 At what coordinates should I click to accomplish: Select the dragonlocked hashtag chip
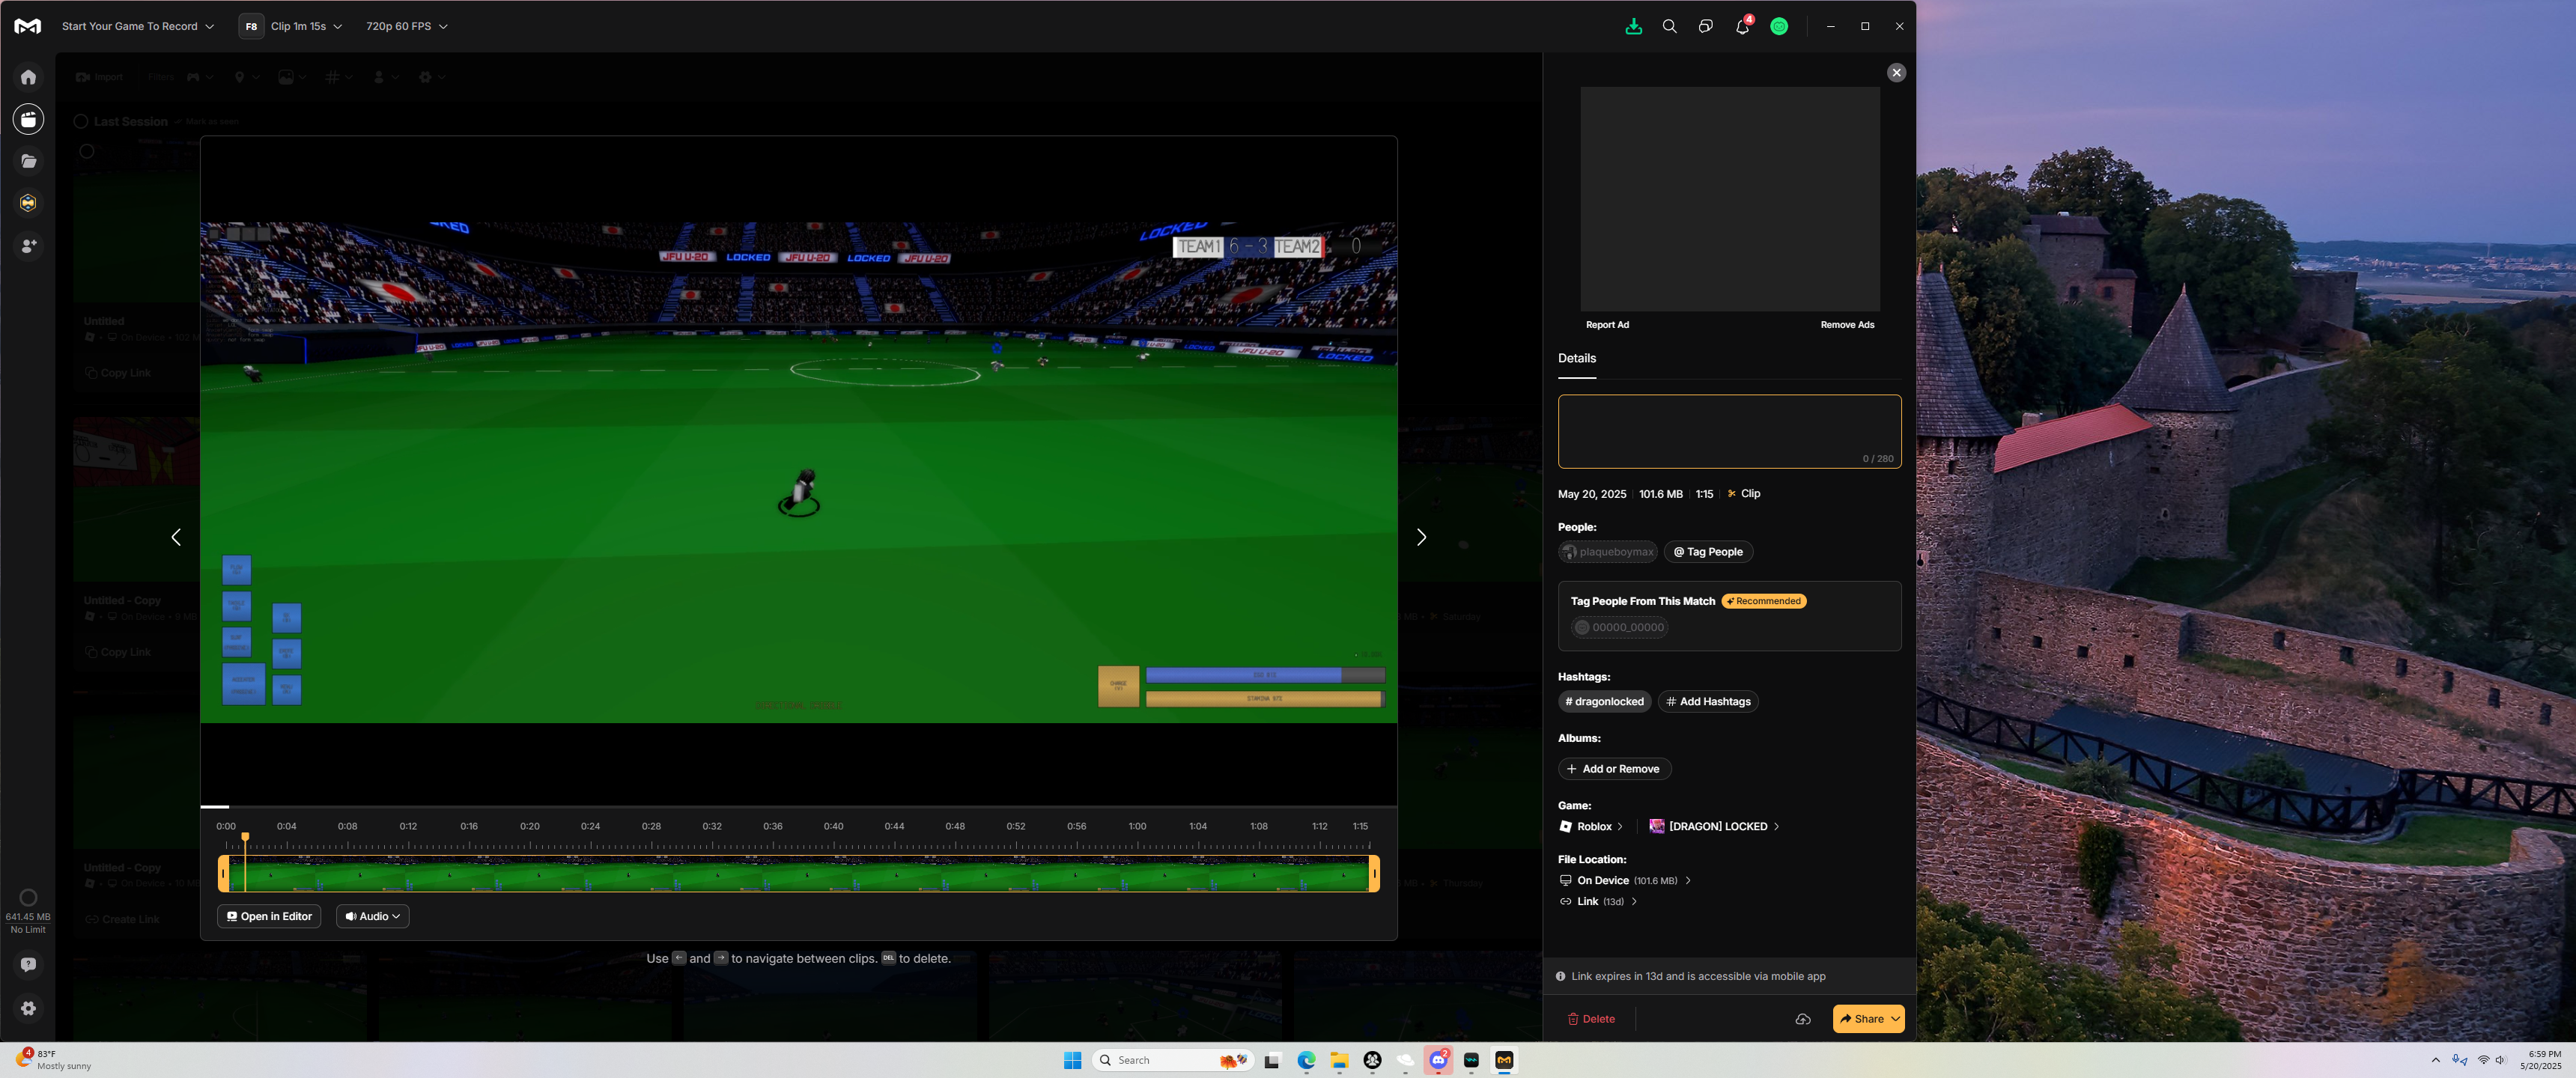pos(1604,702)
